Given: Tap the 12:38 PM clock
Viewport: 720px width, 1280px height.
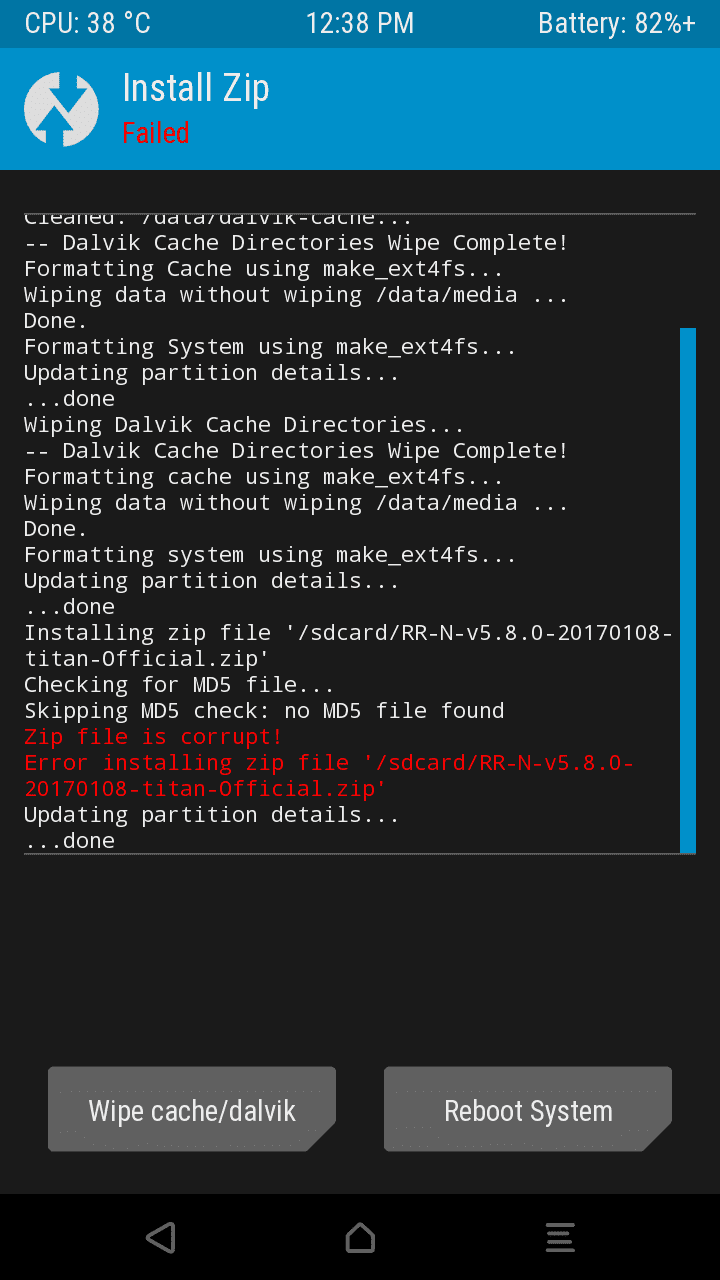Looking at the screenshot, I should click(x=360, y=24).
